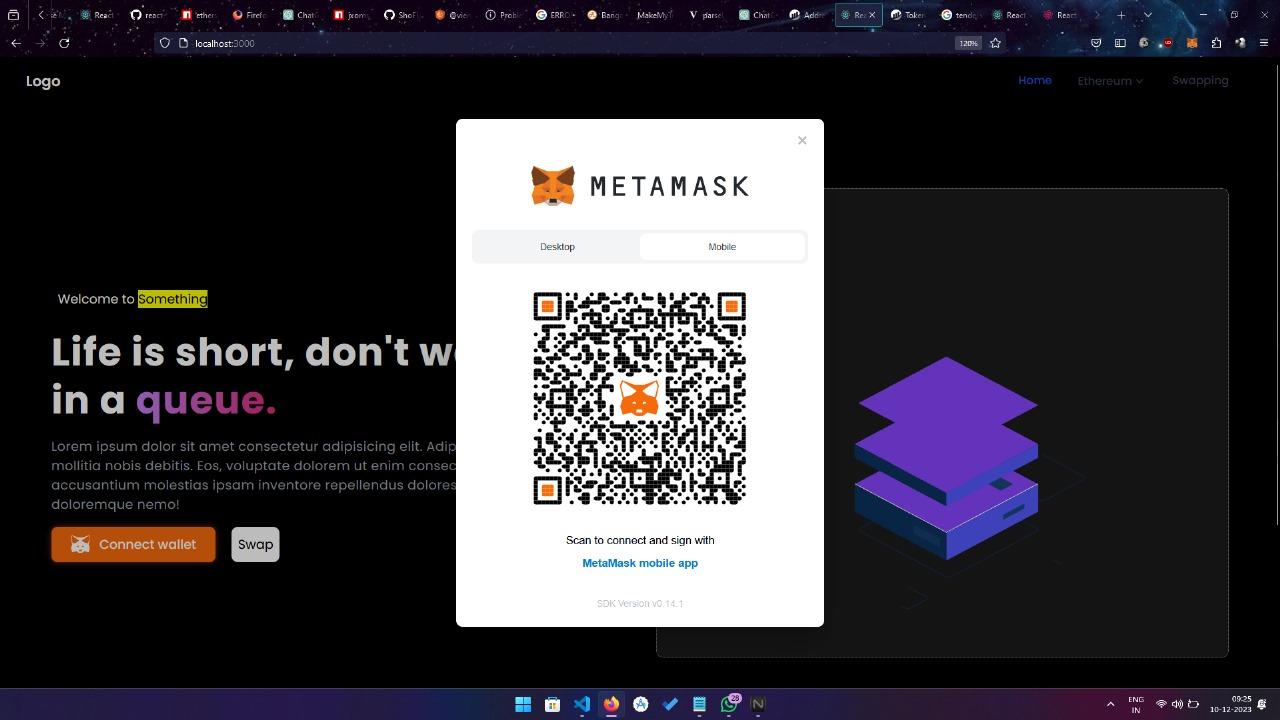
Task: Click the Swap button
Action: pos(255,544)
